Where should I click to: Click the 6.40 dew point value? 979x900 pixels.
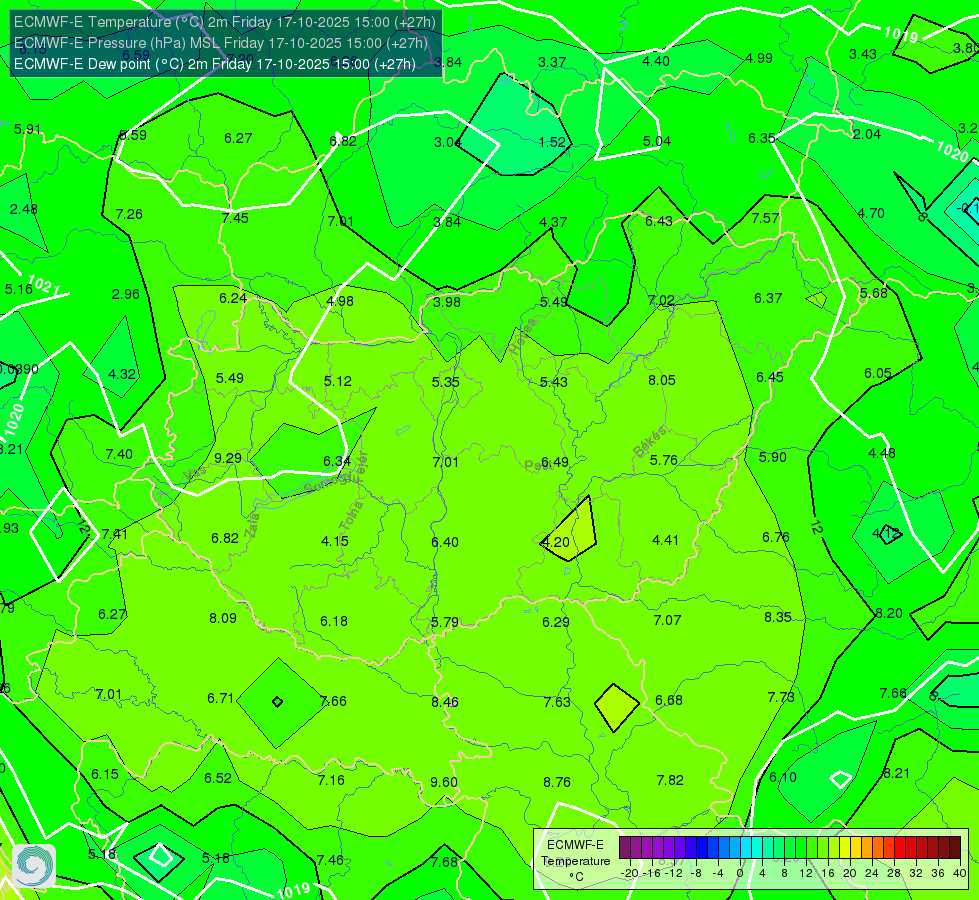[x=445, y=542]
